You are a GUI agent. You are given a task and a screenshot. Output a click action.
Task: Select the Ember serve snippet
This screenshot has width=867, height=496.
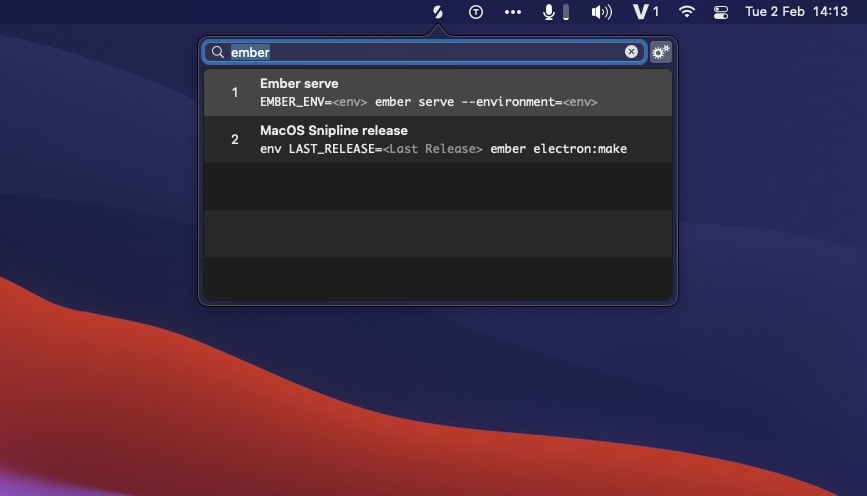(438, 92)
